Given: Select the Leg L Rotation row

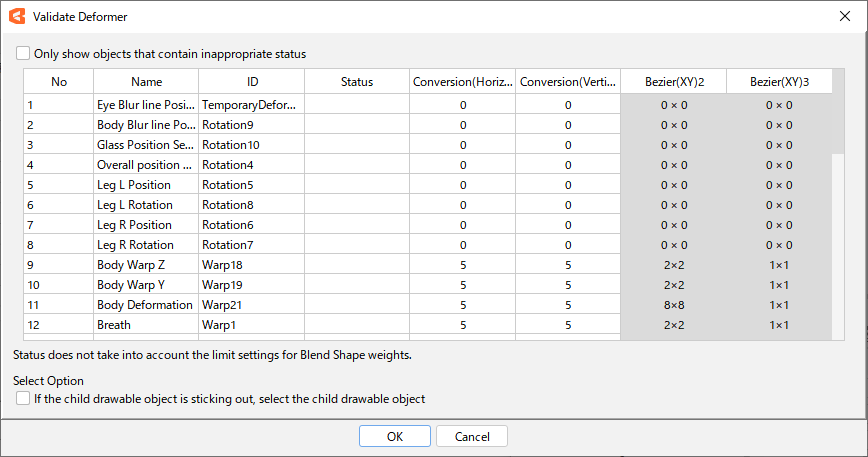Looking at the screenshot, I should click(428, 205).
